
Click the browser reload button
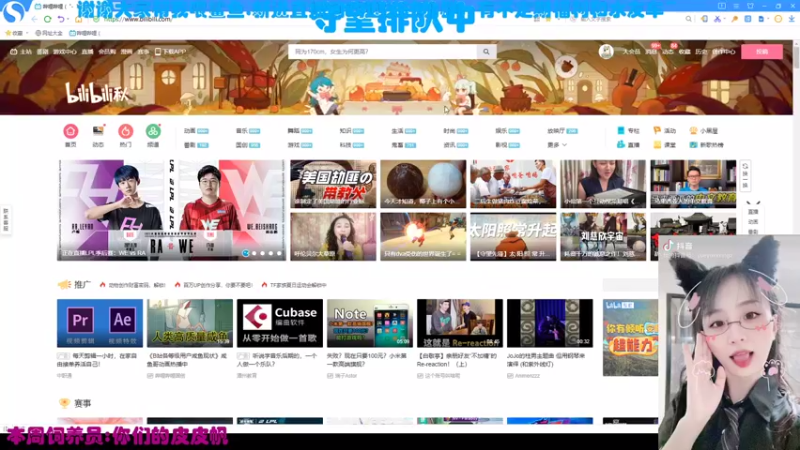47,19
